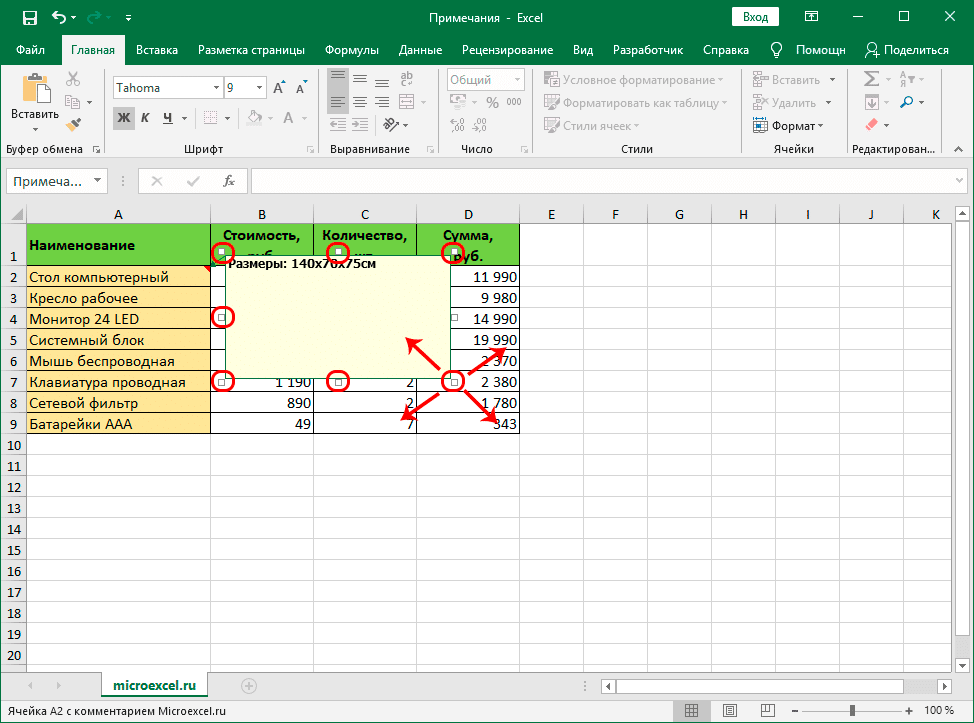
Task: Toggle italic (К) formatting
Action: click(145, 118)
